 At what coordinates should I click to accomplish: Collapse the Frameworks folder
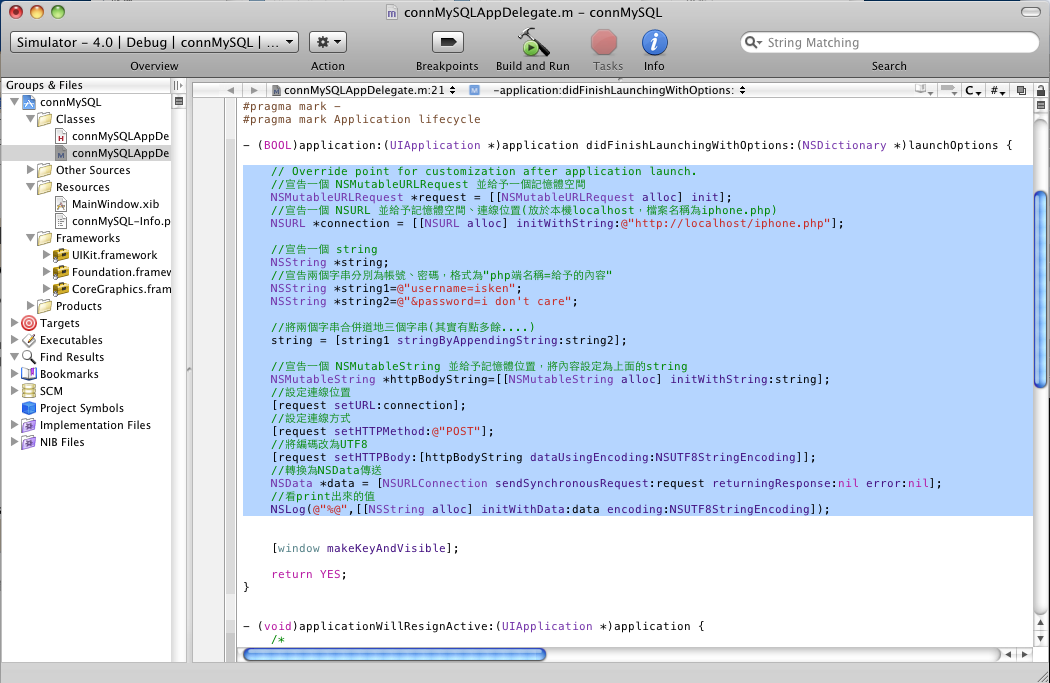pos(30,238)
